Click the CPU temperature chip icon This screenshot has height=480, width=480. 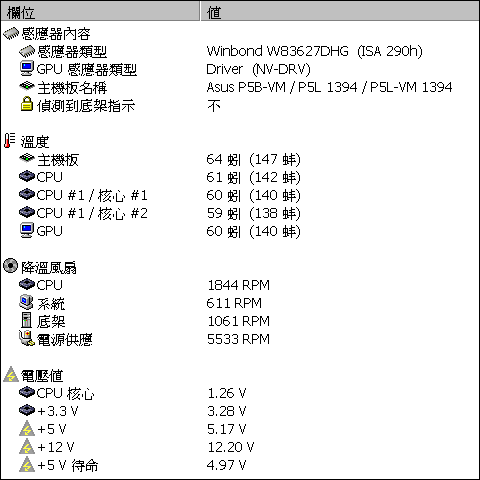point(27,176)
